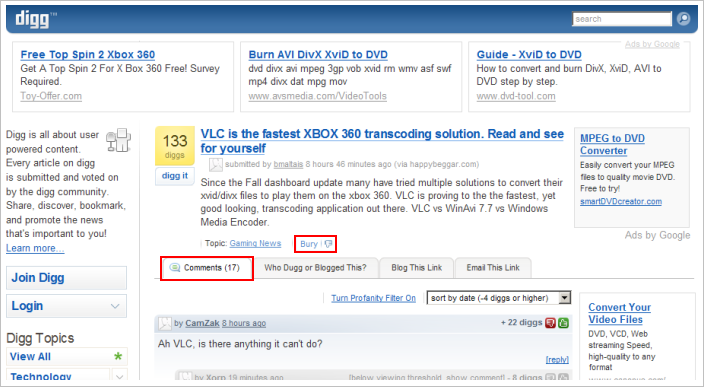Click the Toy-Offer.com ad URL
This screenshot has width=704, height=387.
[51, 96]
